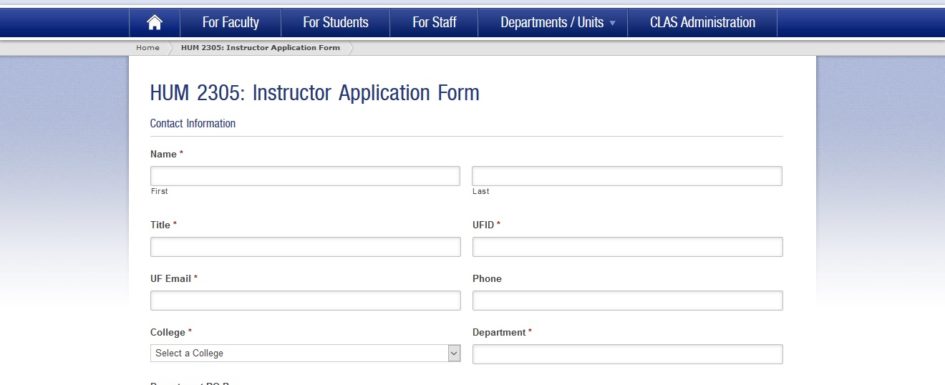Viewport: 945px width, 385px height.
Task: Focus the Last name field
Action: [x=627, y=176]
